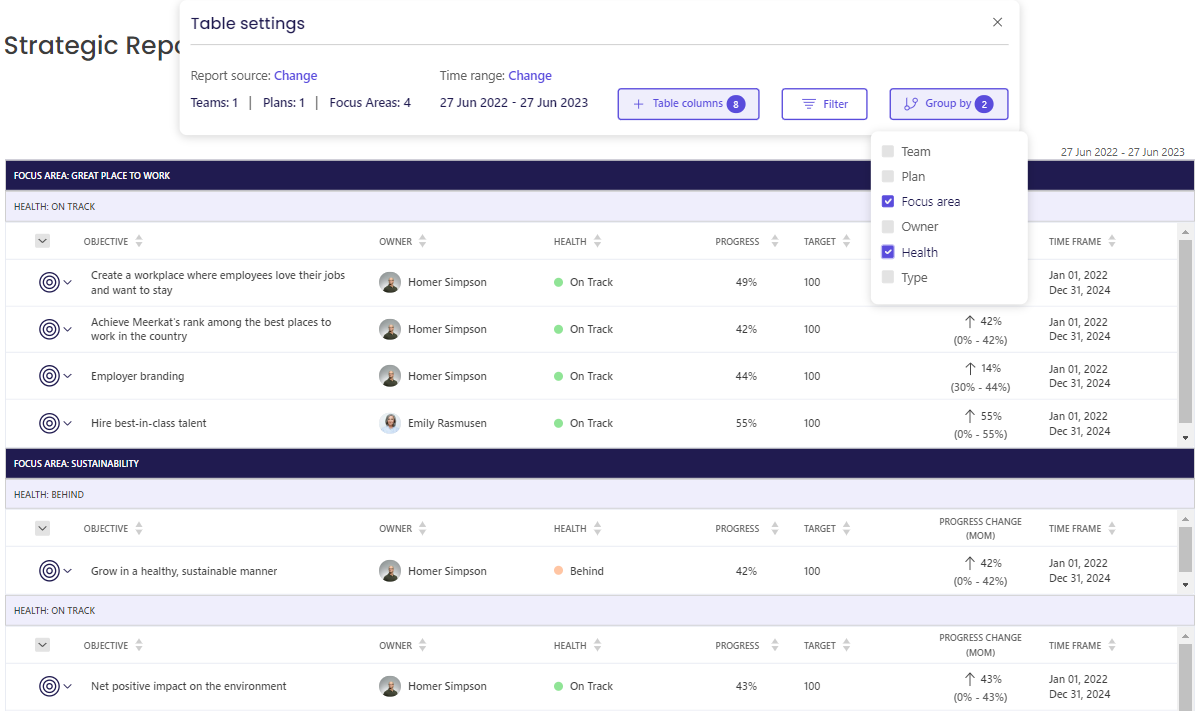Click Emily Rasmusen's avatar picture
Viewport: 1196px width, 711px height.
point(390,423)
